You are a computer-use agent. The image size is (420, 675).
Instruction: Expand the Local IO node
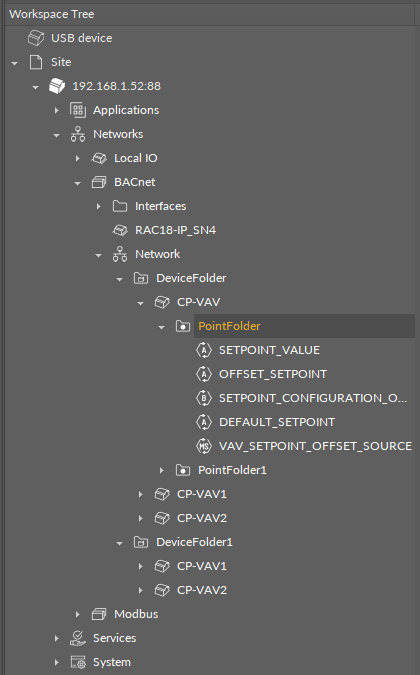tap(78, 158)
